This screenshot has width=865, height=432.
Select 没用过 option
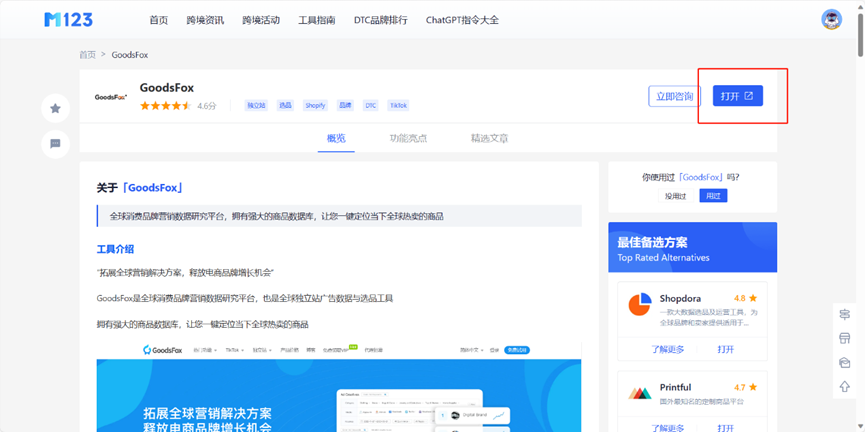[676, 196]
